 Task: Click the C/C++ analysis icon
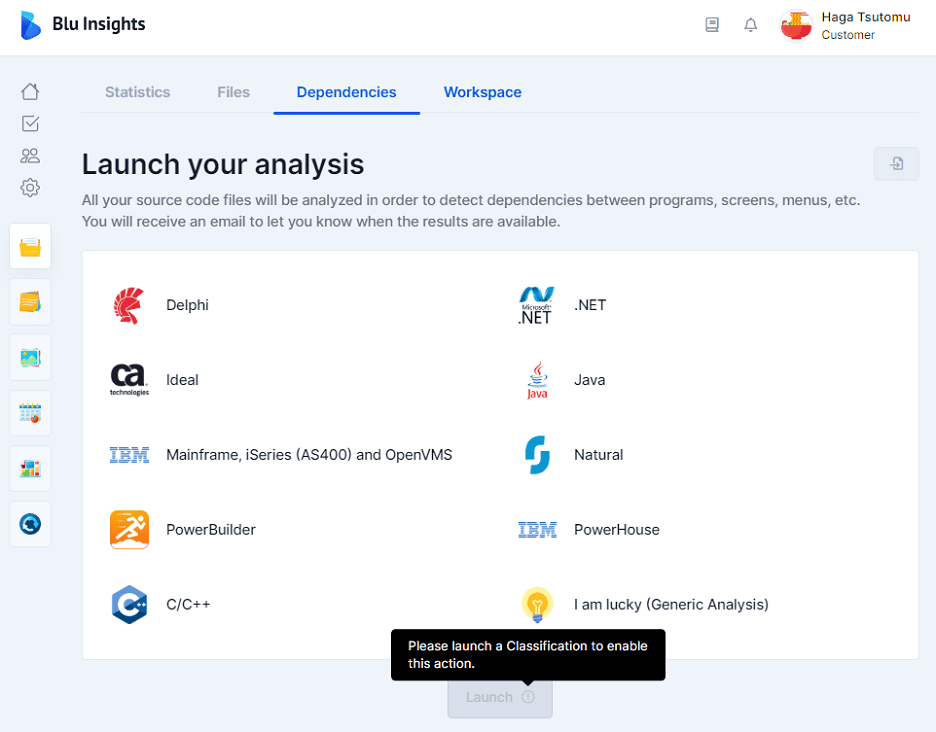tap(129, 604)
